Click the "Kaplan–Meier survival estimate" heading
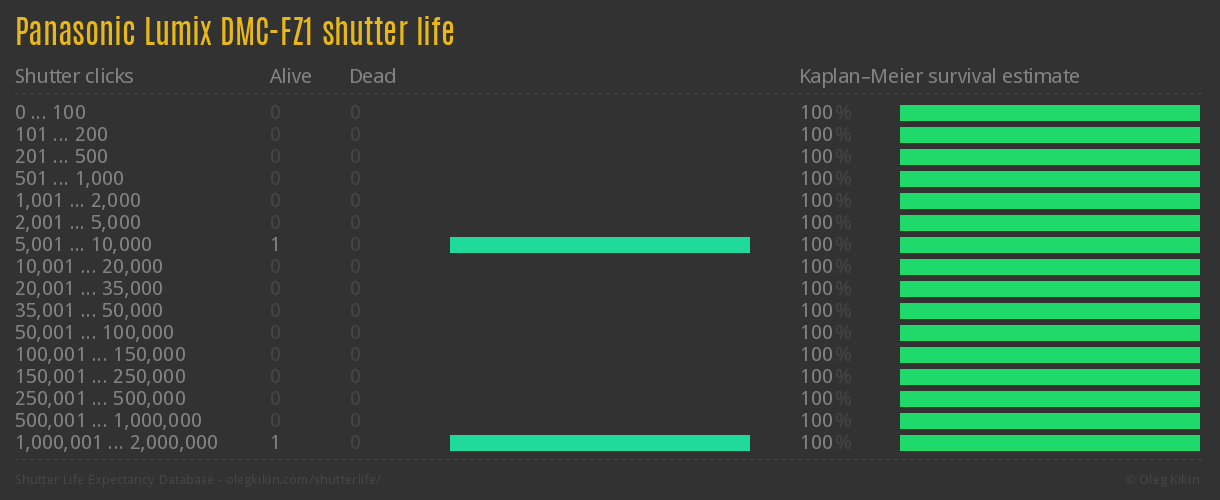1220x500 pixels. 939,76
